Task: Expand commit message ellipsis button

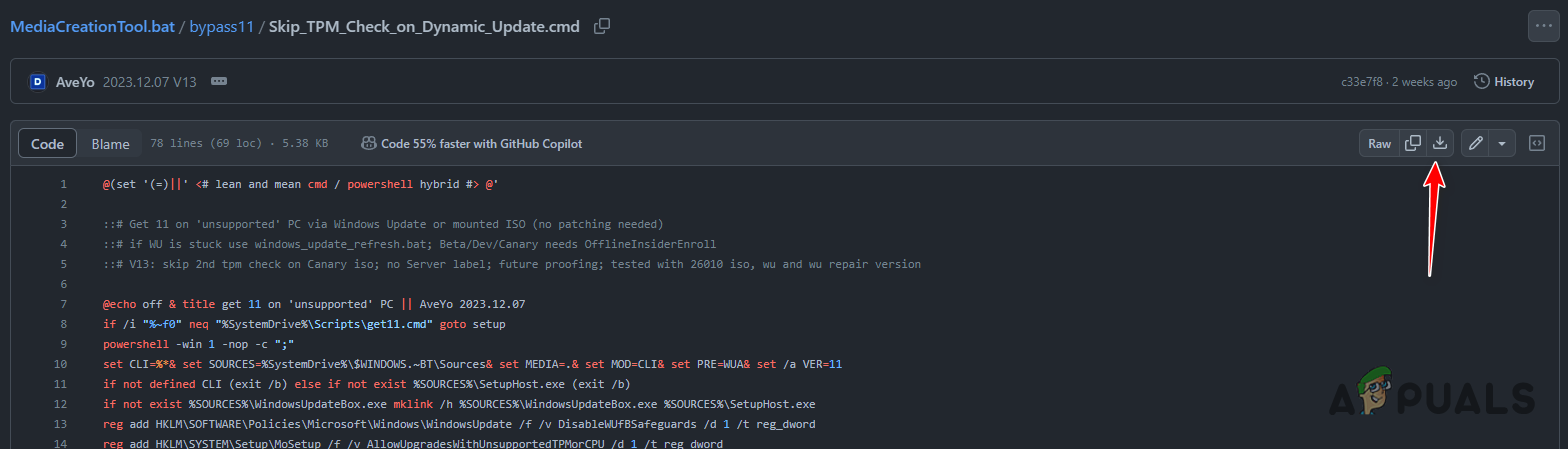Action: click(x=219, y=81)
